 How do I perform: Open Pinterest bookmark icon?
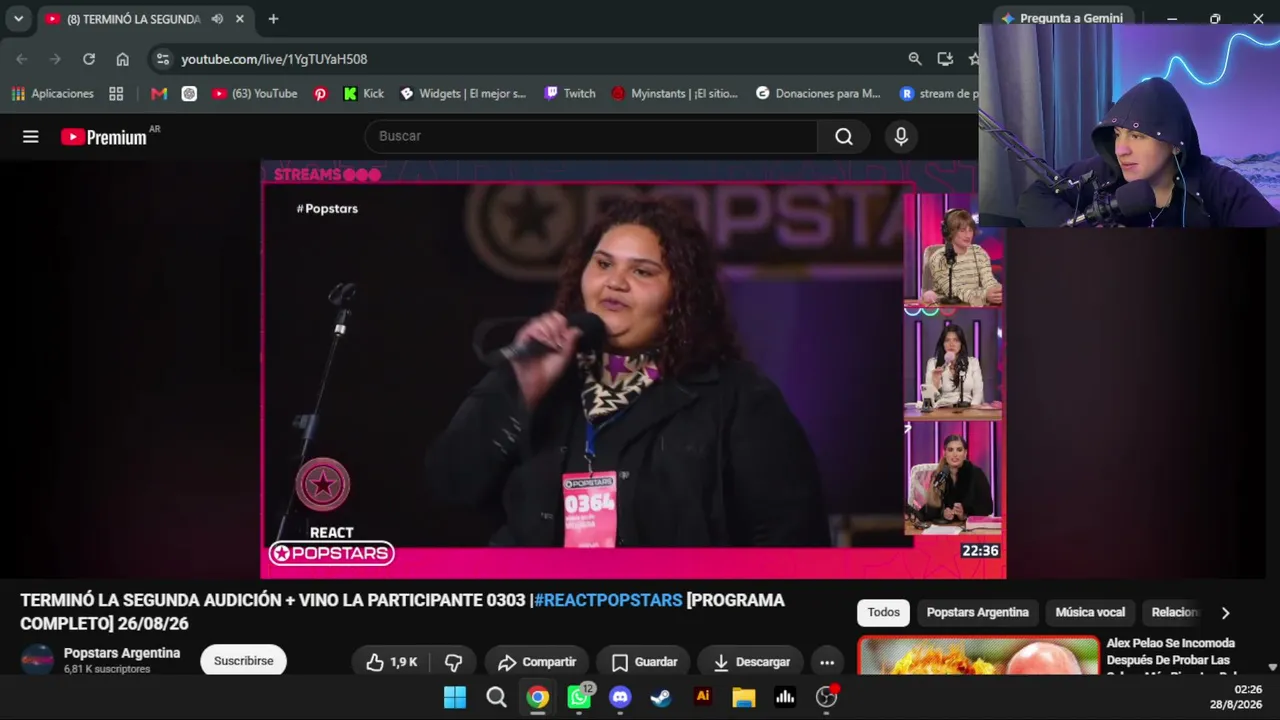[x=320, y=93]
